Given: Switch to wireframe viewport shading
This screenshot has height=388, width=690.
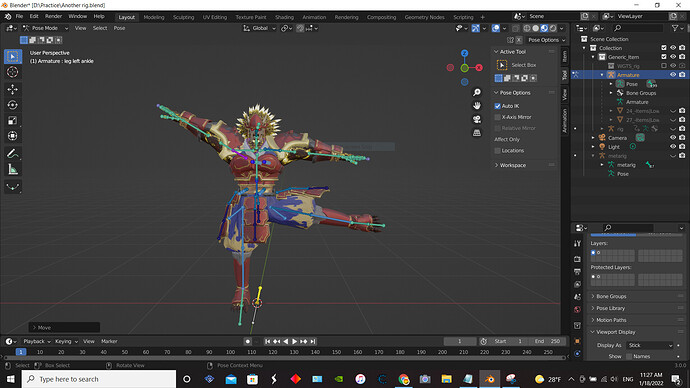Looking at the screenshot, I should click(x=527, y=28).
